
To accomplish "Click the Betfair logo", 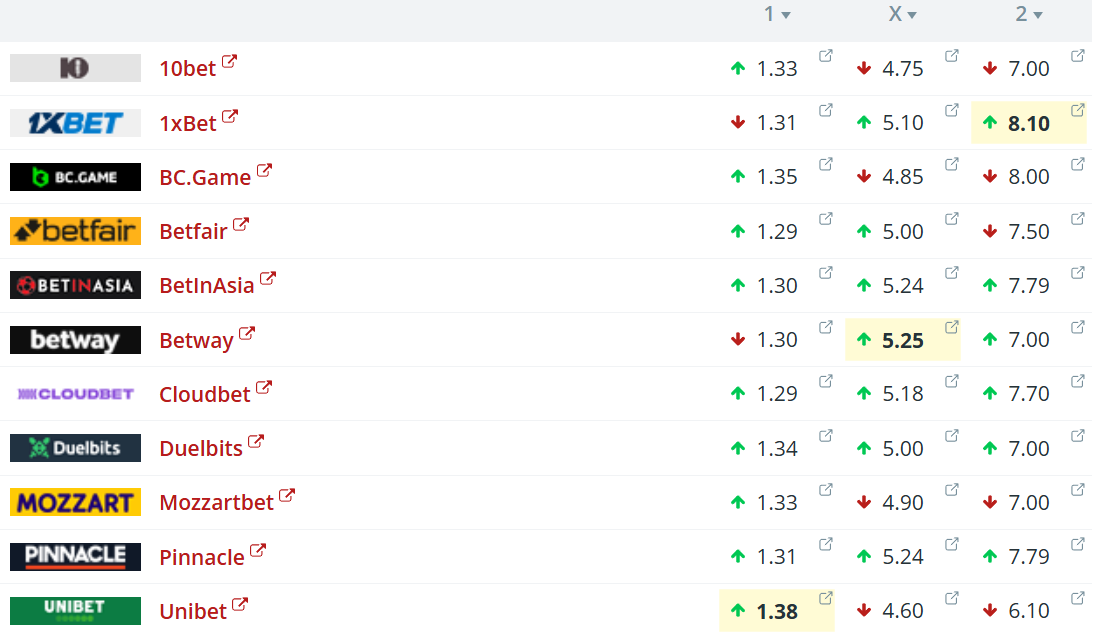I will [x=75, y=231].
